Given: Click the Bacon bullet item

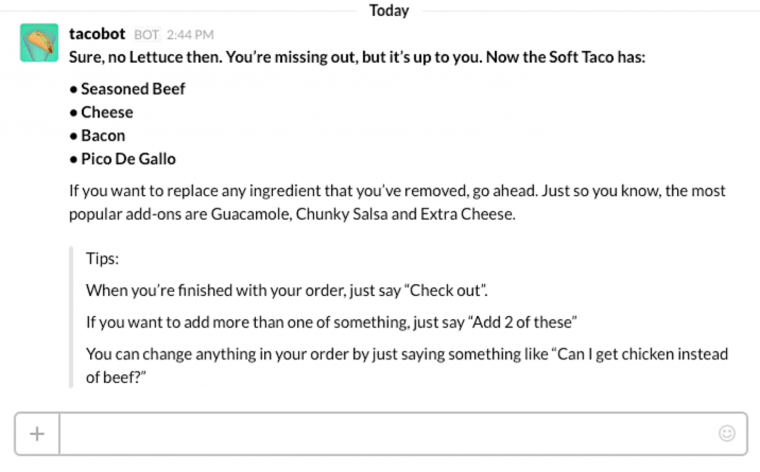Looking at the screenshot, I should (x=97, y=135).
